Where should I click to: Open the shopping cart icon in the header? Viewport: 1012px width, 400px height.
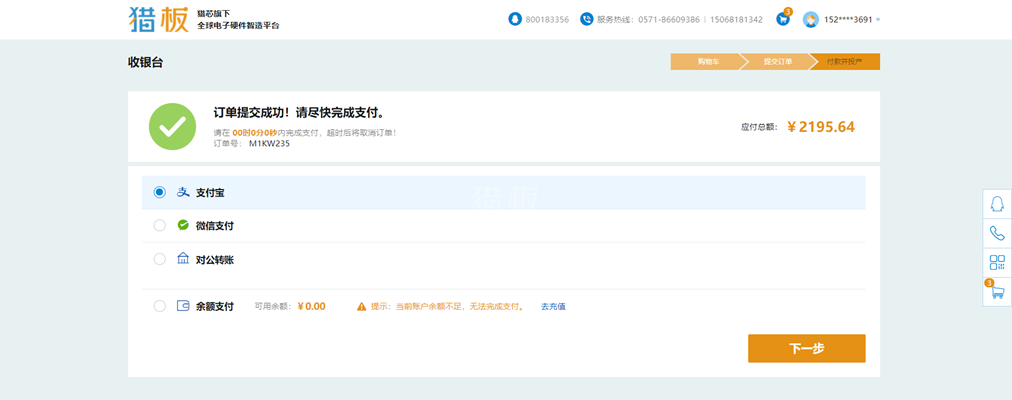[783, 19]
